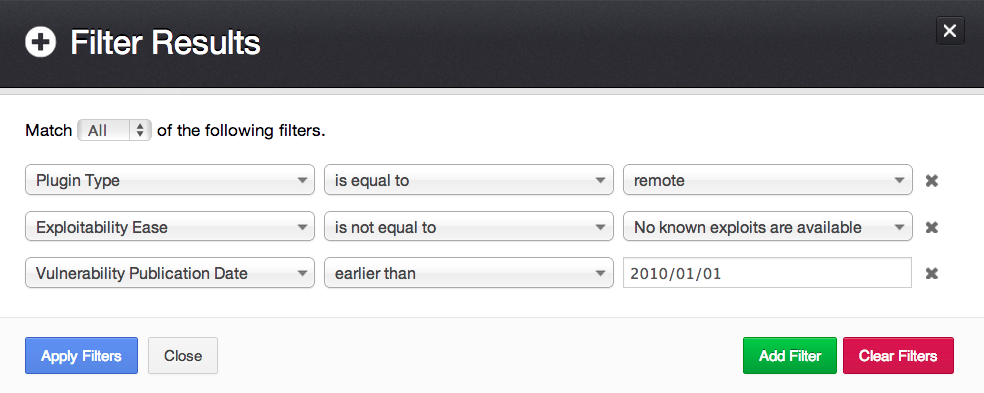This screenshot has width=984, height=393.
Task: Click the plus icon beside Filter Results
Action: coord(40,43)
